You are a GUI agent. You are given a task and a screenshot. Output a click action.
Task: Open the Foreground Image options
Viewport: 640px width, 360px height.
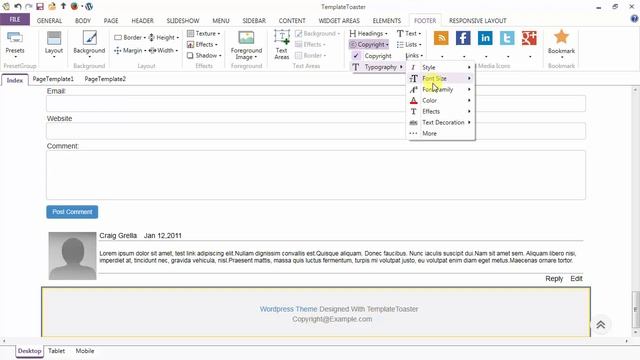click(x=246, y=45)
